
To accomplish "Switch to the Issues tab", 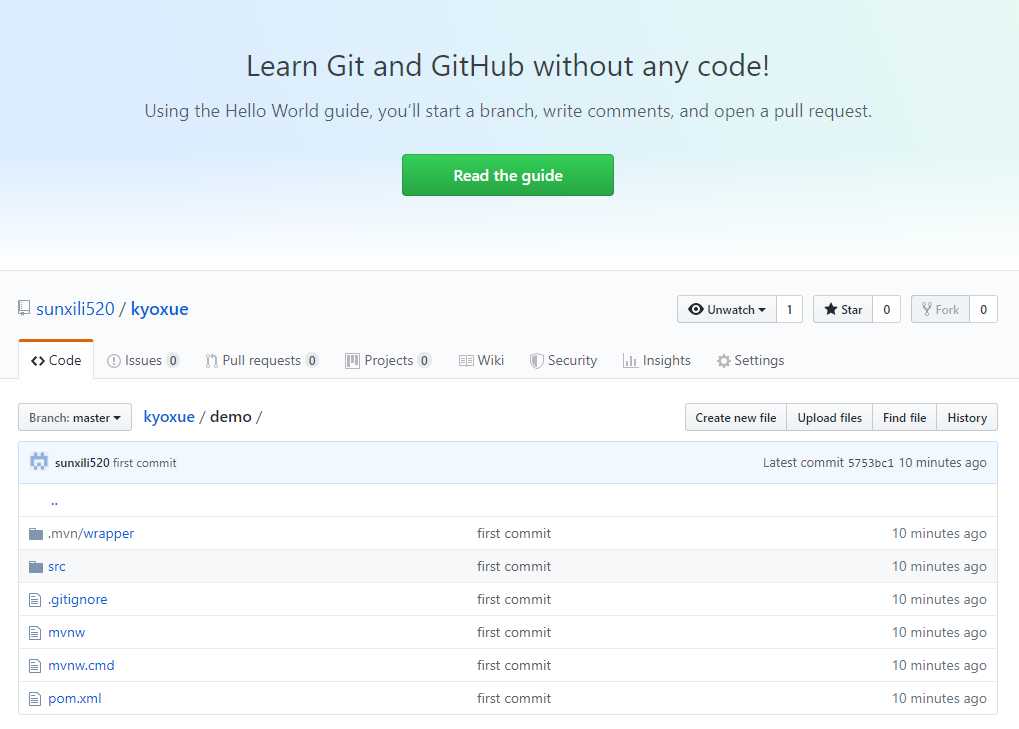I will click(143, 360).
